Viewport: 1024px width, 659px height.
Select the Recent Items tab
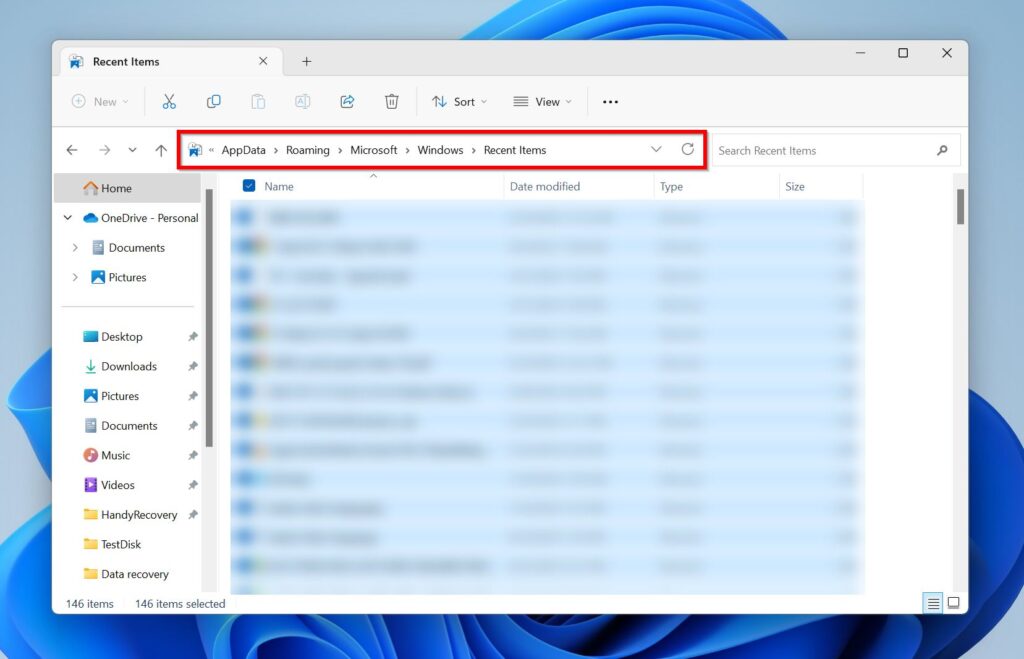(127, 60)
